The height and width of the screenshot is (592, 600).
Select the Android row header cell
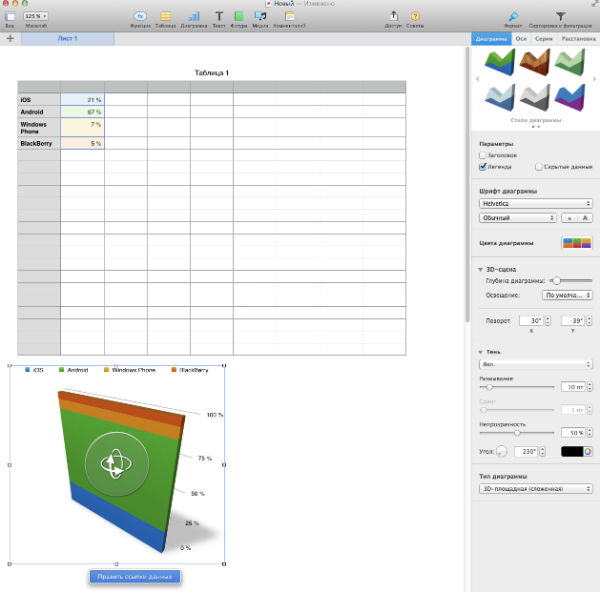(x=39, y=112)
